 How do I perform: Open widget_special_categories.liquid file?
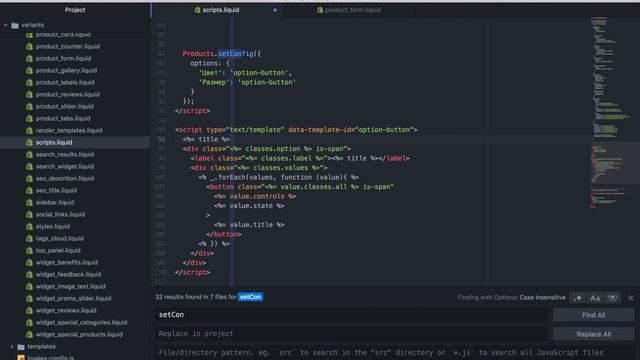[81, 322]
